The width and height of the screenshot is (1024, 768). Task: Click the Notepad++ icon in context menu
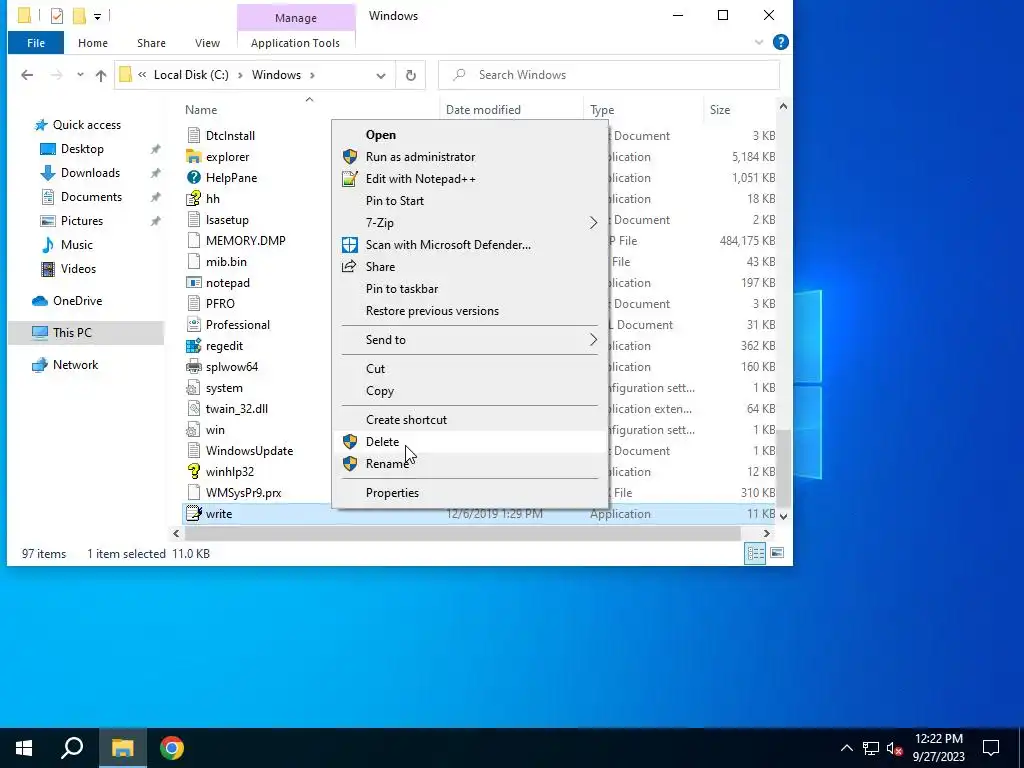click(350, 179)
